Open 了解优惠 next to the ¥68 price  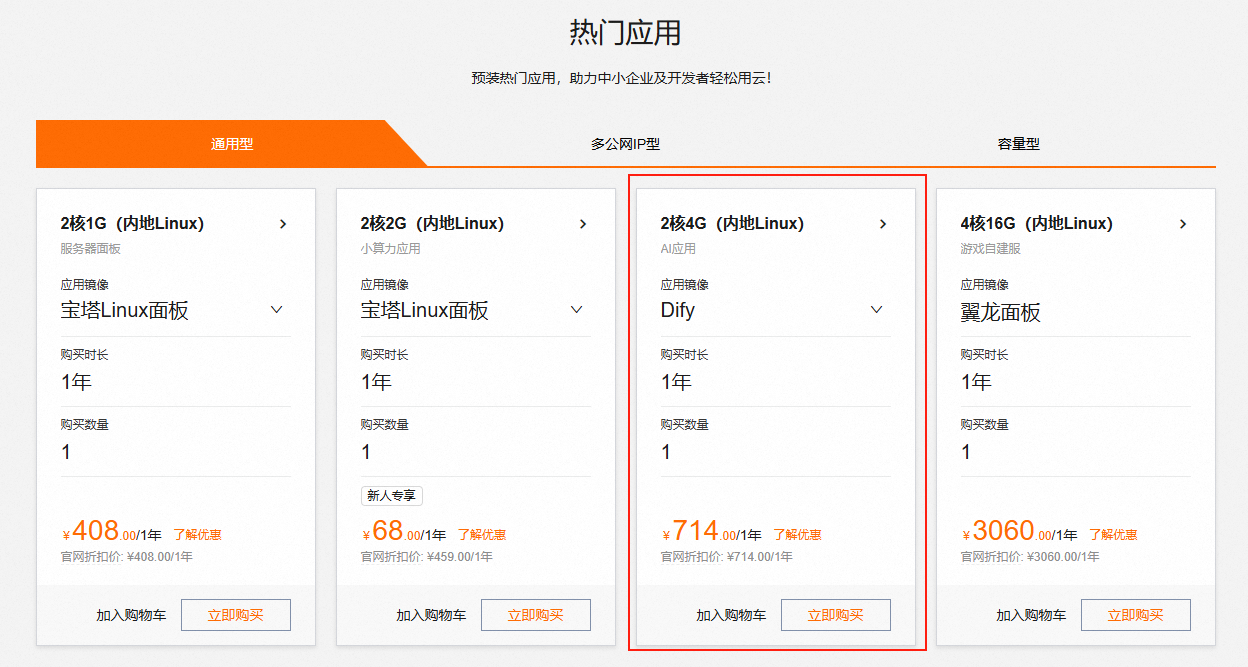tap(482, 535)
